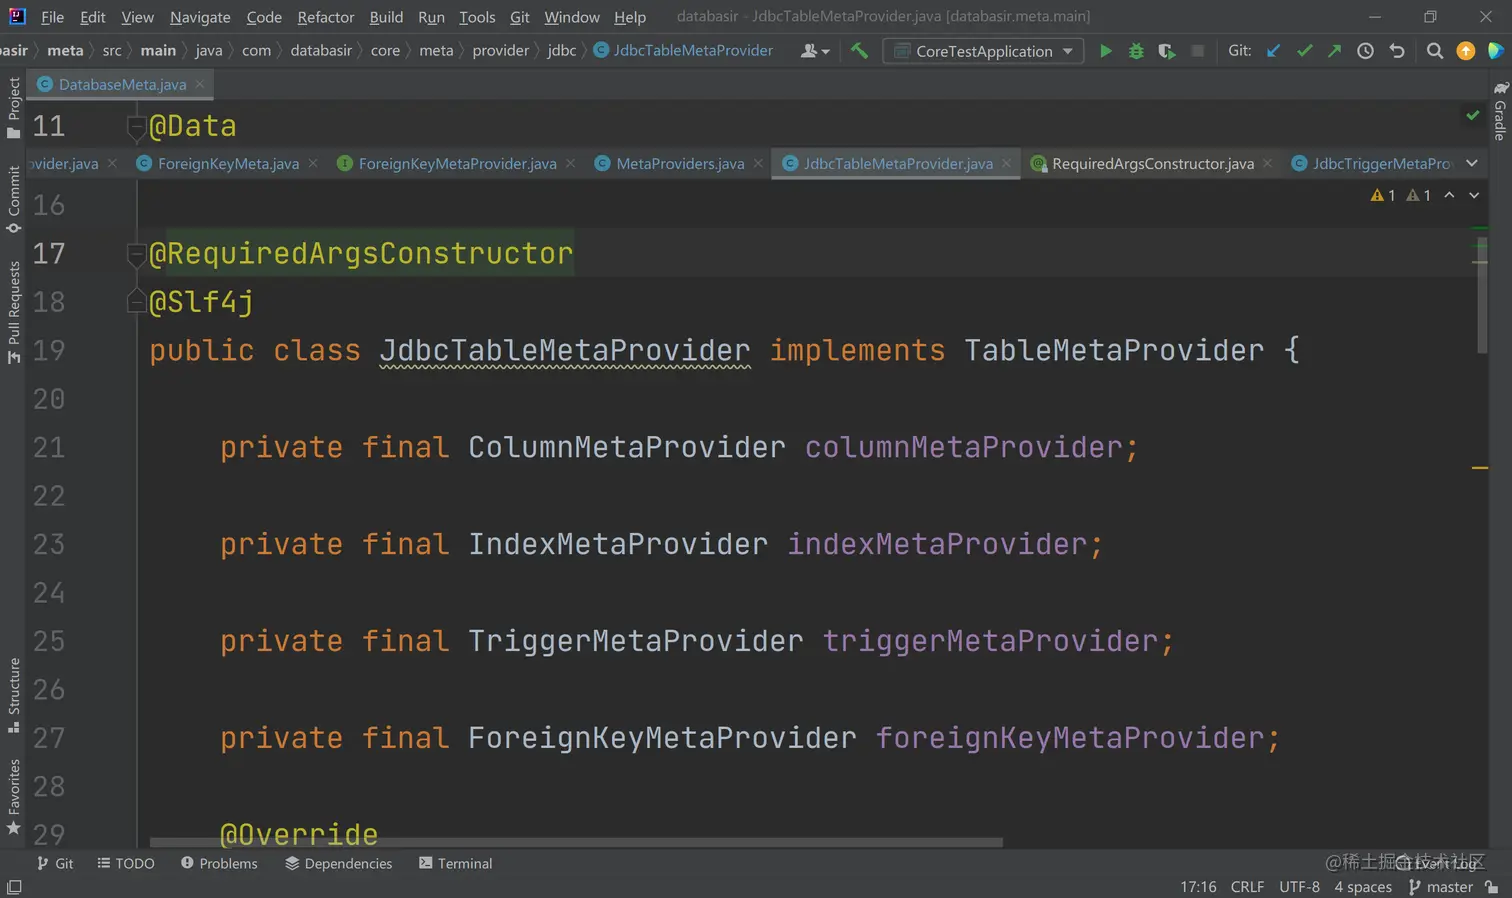This screenshot has width=1512, height=898.
Task: Click the gray weak warning indicator
Action: tap(1419, 195)
